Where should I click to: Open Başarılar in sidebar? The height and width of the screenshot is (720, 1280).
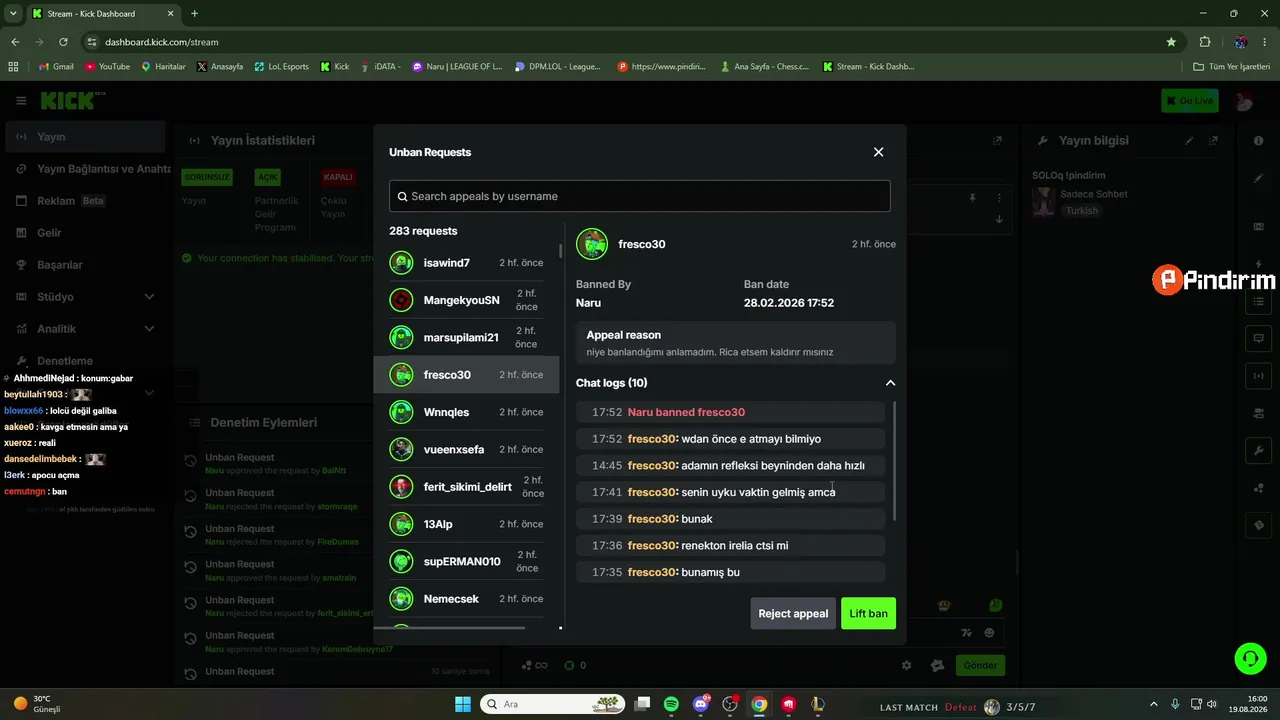85,265
